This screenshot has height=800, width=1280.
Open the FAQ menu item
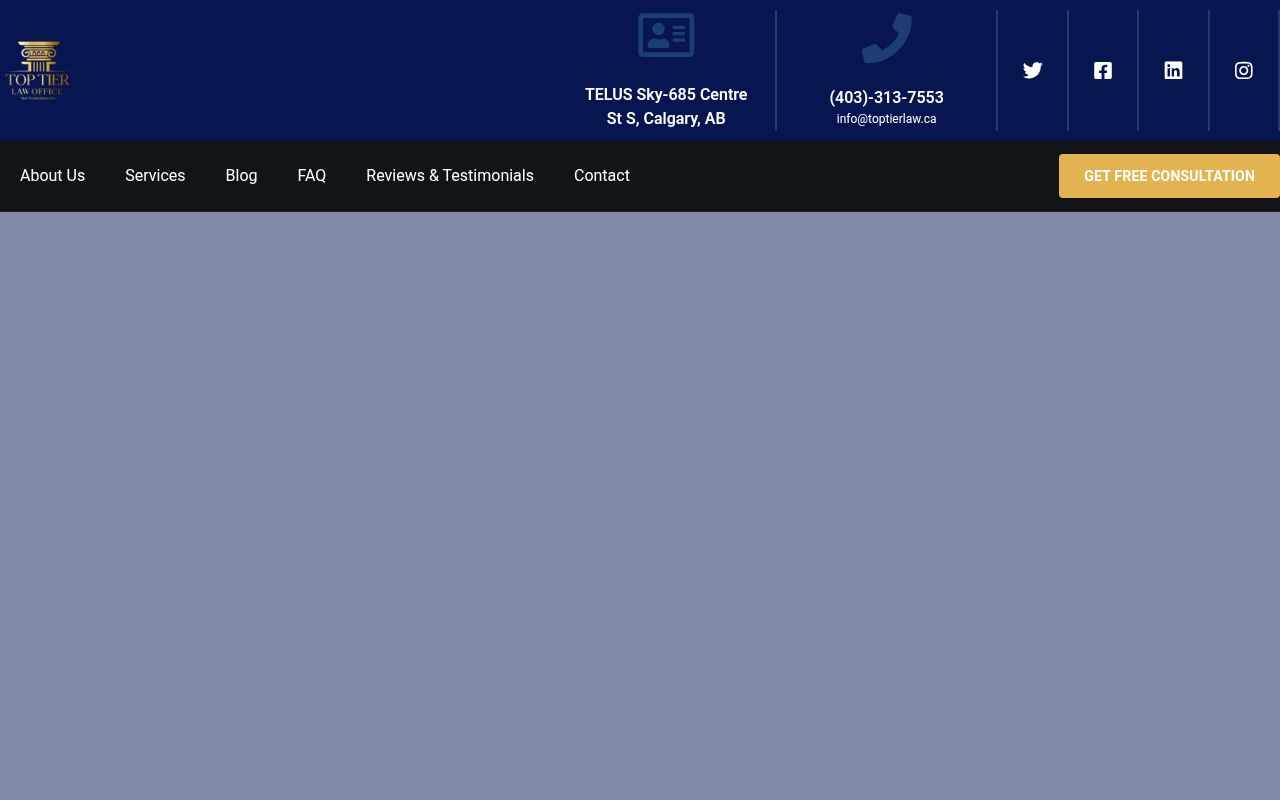pos(311,176)
